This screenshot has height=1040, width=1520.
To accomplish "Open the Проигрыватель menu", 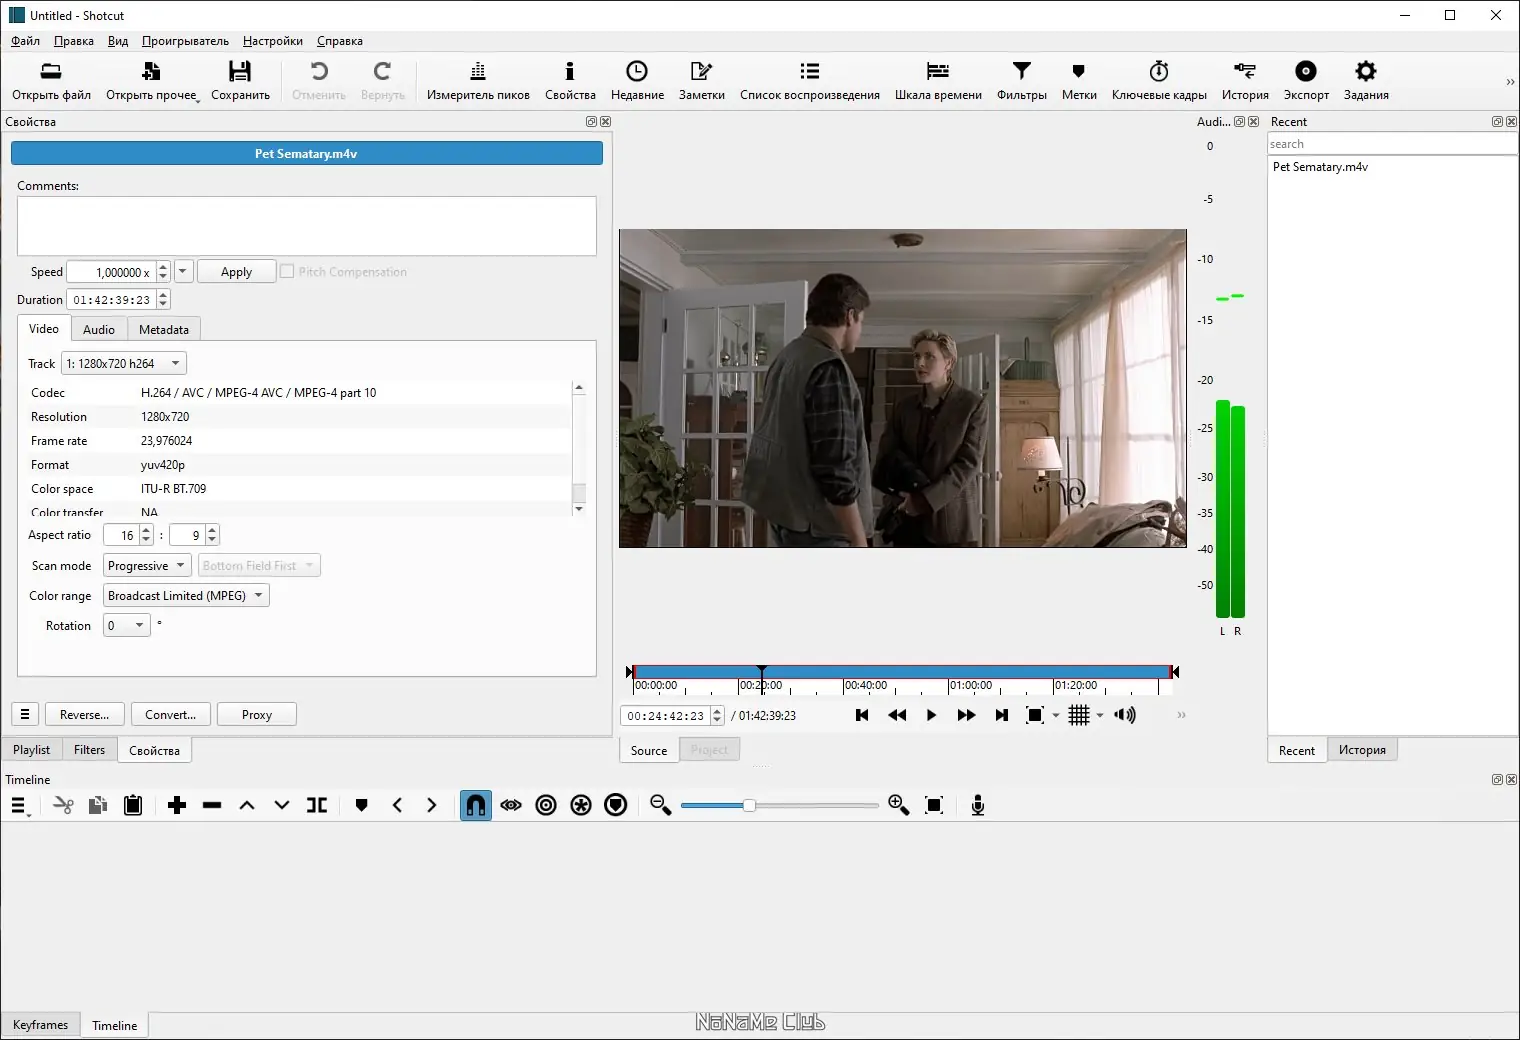I will pos(185,41).
